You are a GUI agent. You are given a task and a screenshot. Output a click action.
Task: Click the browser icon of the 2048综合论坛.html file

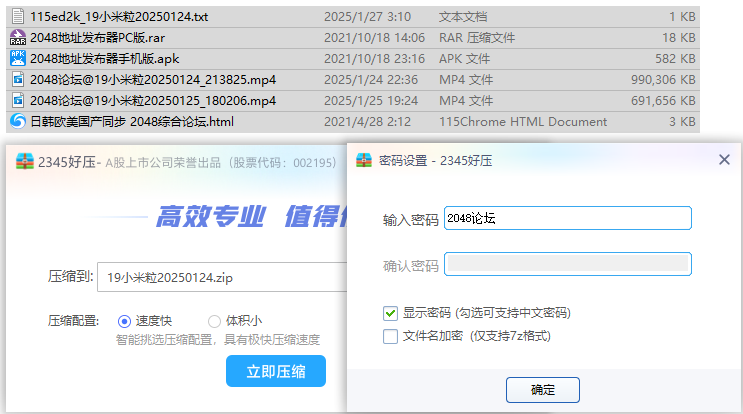[x=18, y=121]
